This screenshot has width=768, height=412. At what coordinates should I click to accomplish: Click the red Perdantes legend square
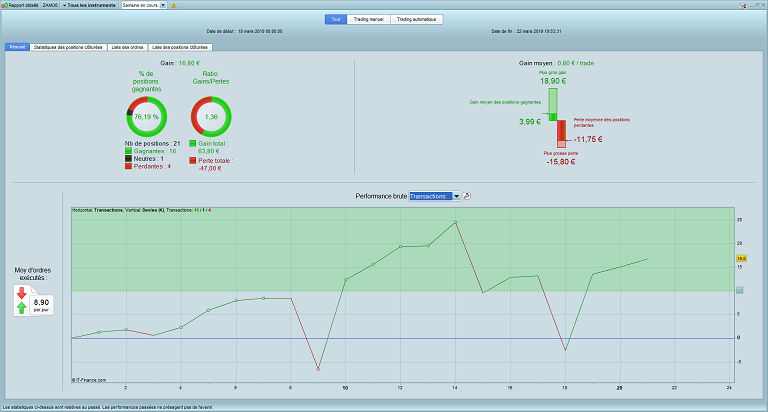[x=128, y=167]
